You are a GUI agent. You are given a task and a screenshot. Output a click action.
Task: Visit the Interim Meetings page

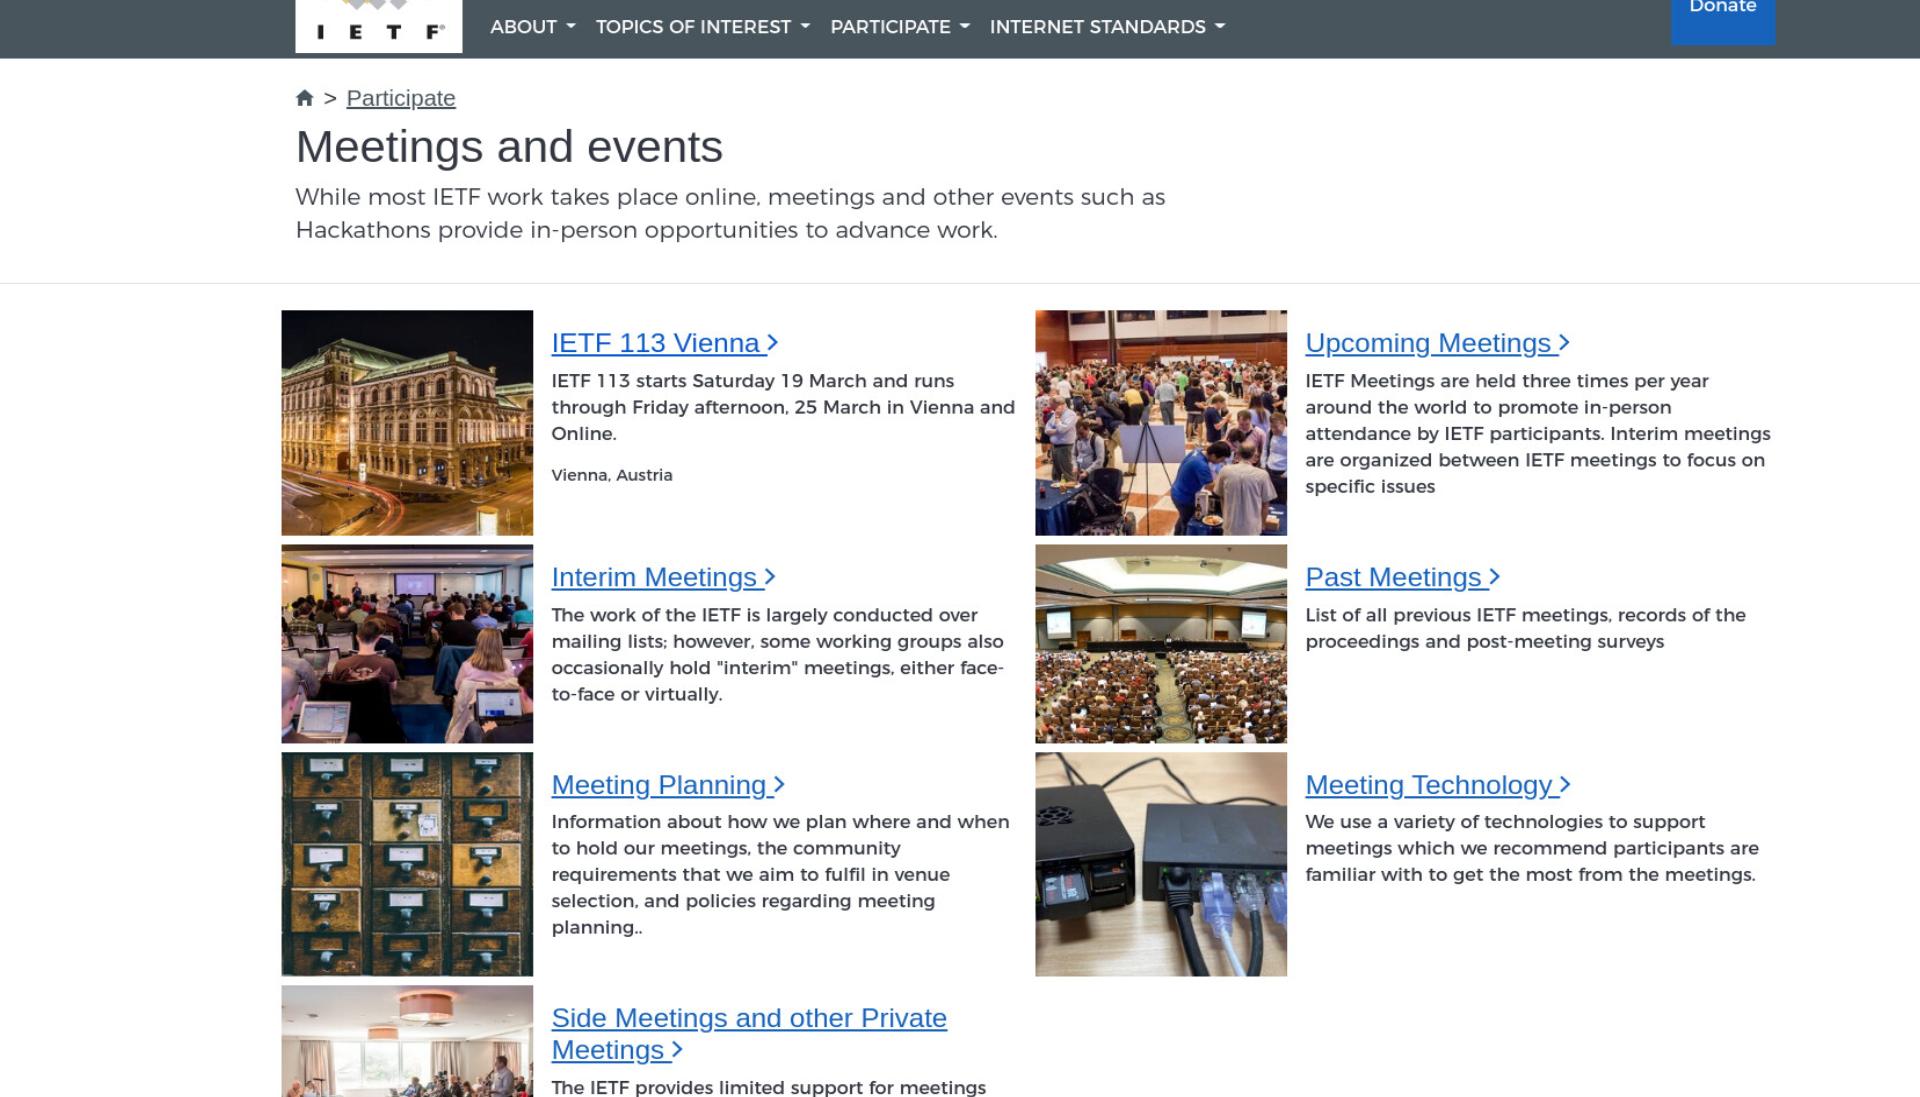[664, 577]
